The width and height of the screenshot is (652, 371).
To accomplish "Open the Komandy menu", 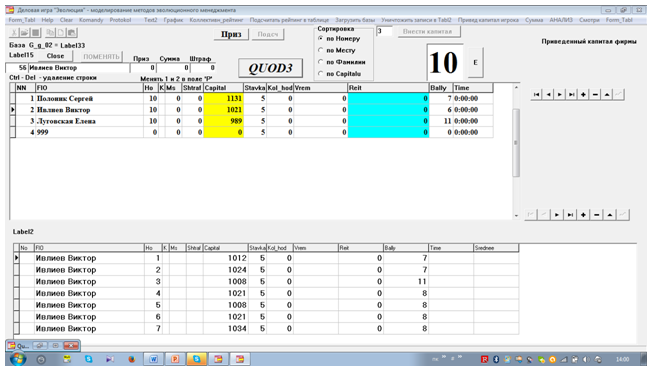I will click(91, 20).
